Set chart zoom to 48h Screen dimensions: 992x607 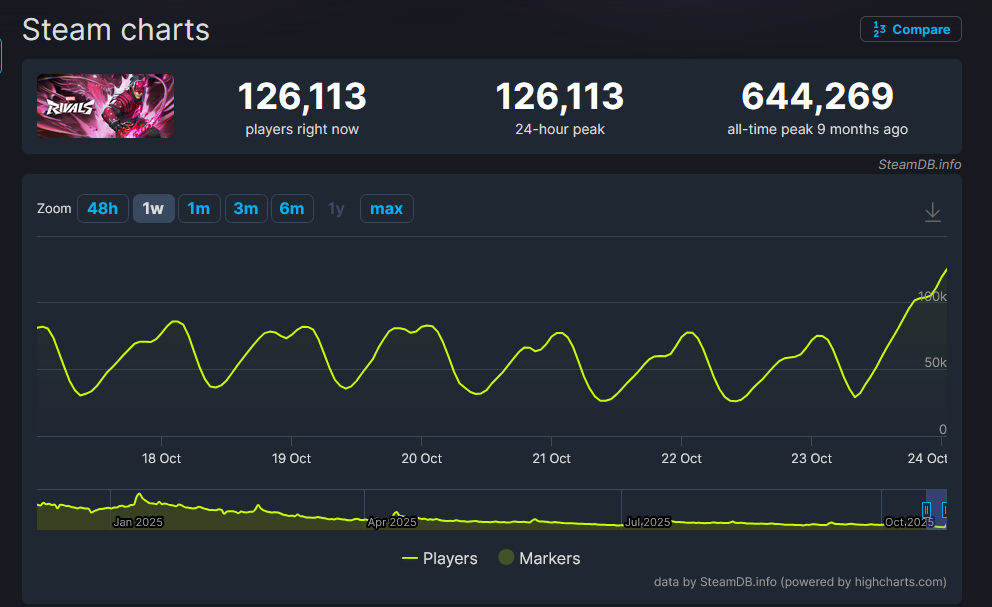coord(102,208)
